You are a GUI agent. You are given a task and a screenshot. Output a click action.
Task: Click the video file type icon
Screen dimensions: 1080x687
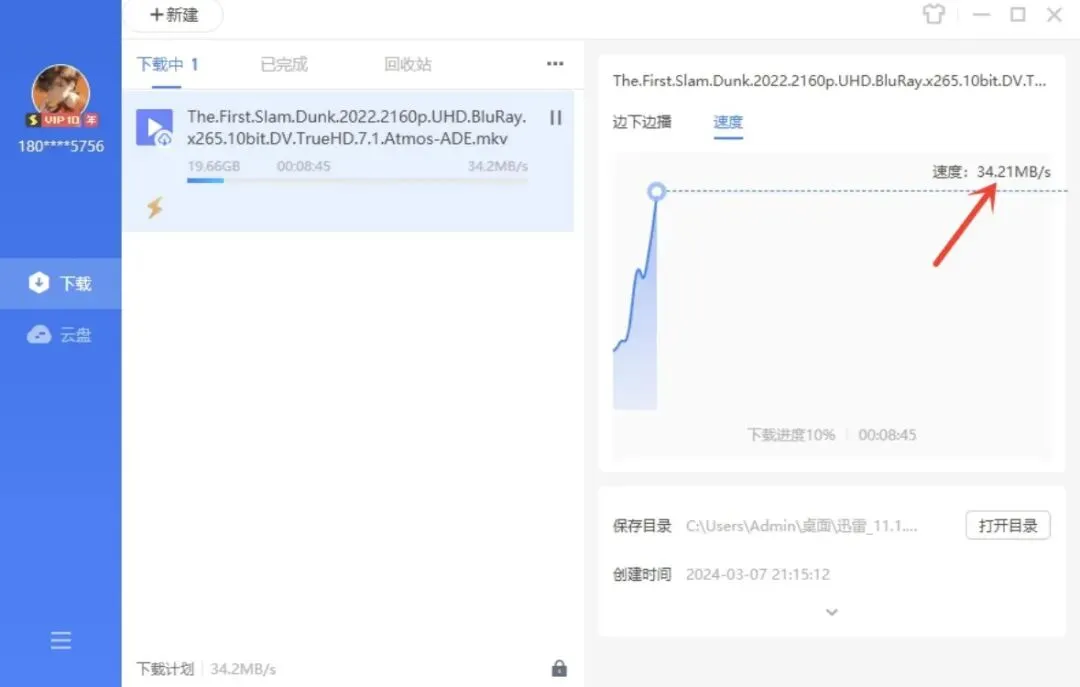pyautogui.click(x=154, y=127)
